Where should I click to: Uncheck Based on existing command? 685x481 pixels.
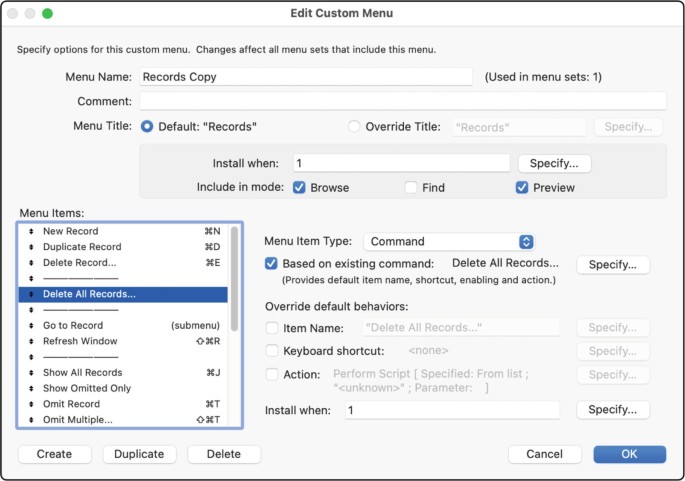pos(272,264)
